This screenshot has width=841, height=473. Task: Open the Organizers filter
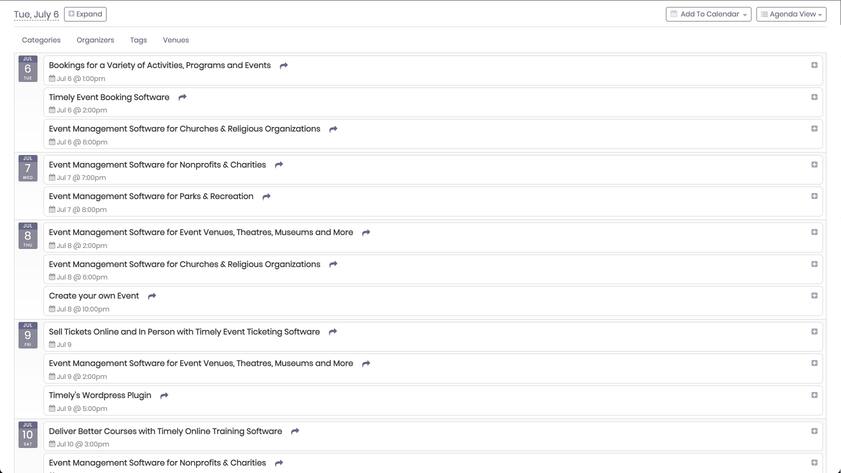95,40
